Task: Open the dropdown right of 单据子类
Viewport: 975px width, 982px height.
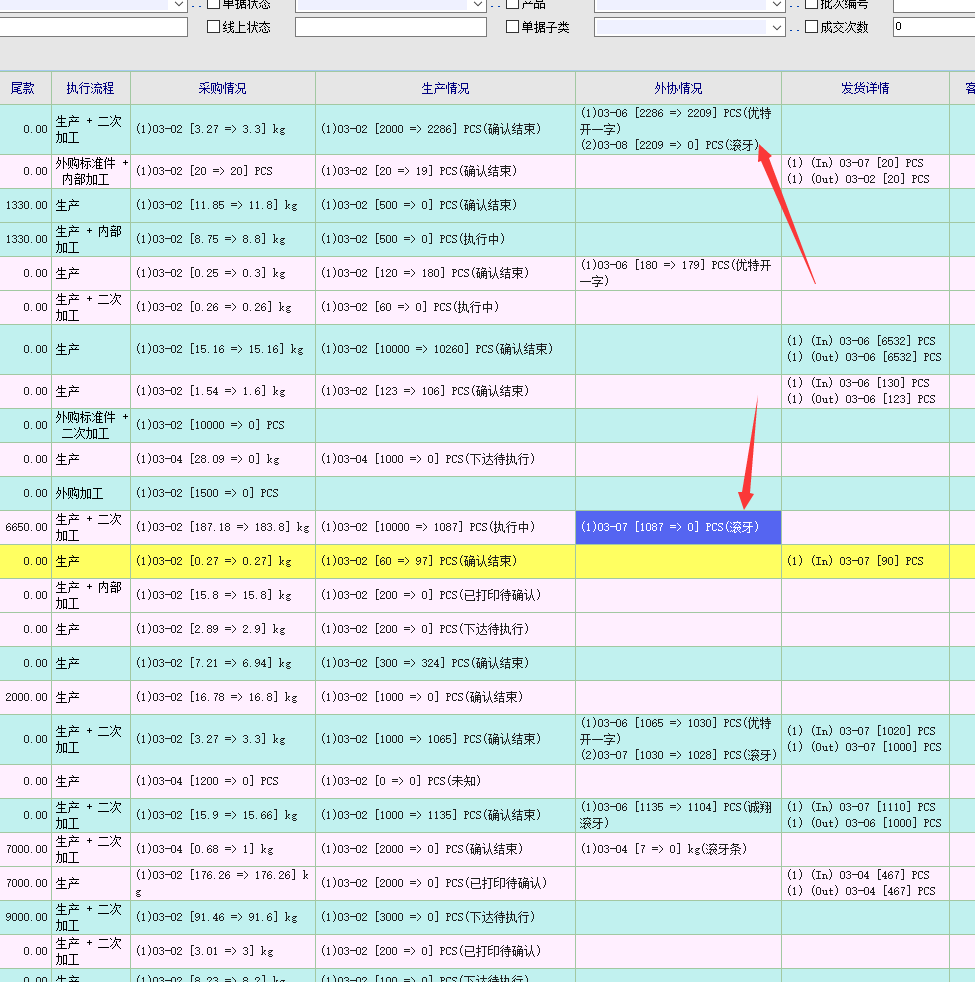Action: (777, 27)
